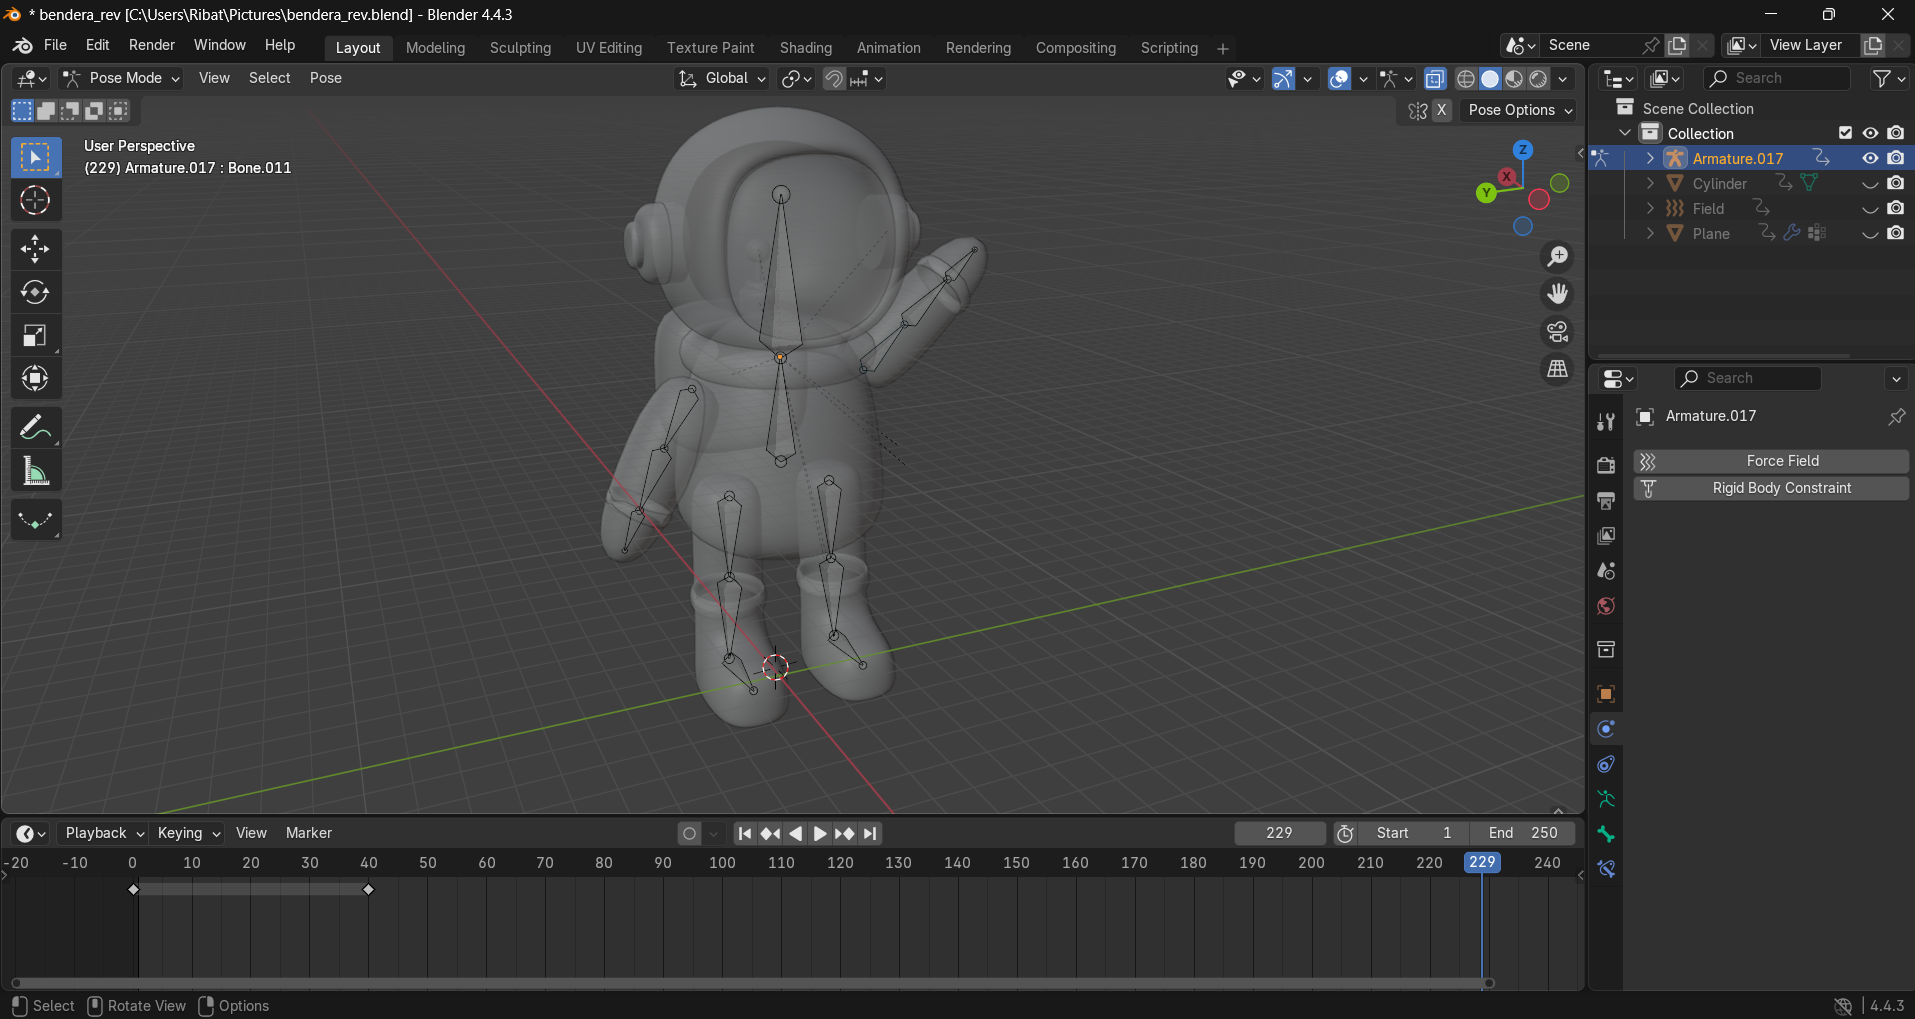Play the animation forward

819,834
